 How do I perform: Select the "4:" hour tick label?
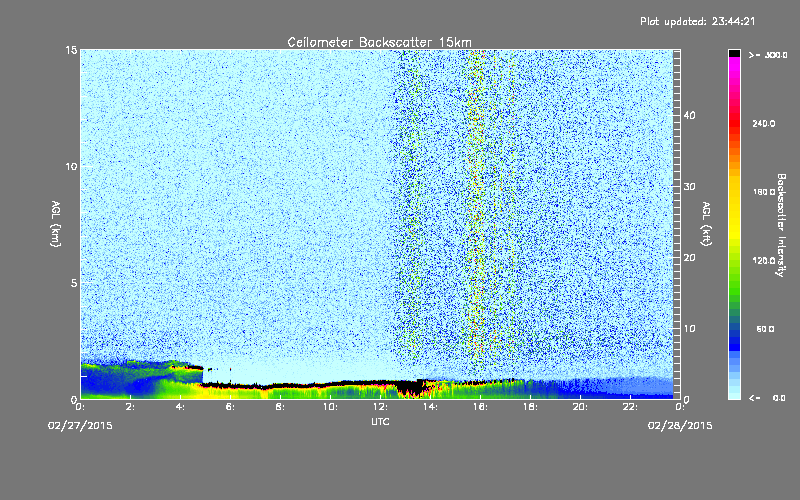[x=180, y=407]
